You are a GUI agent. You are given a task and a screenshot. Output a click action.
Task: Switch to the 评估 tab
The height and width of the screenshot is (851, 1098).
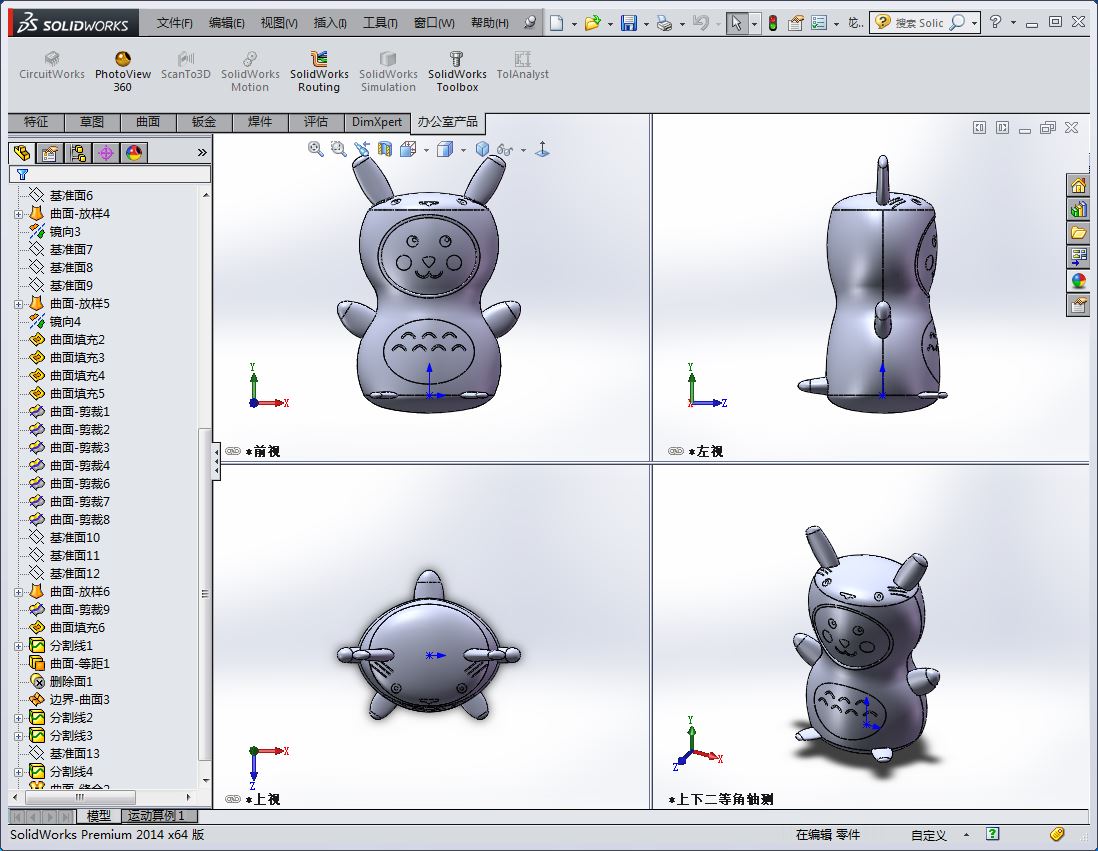[316, 122]
